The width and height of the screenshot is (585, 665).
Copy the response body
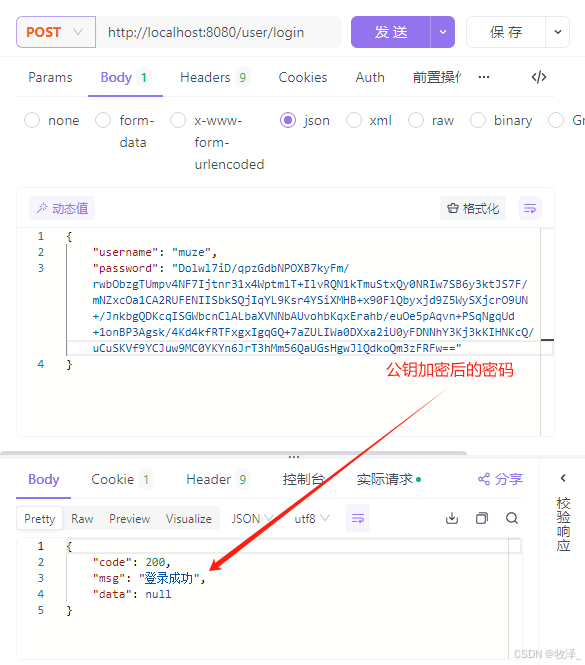click(x=482, y=518)
